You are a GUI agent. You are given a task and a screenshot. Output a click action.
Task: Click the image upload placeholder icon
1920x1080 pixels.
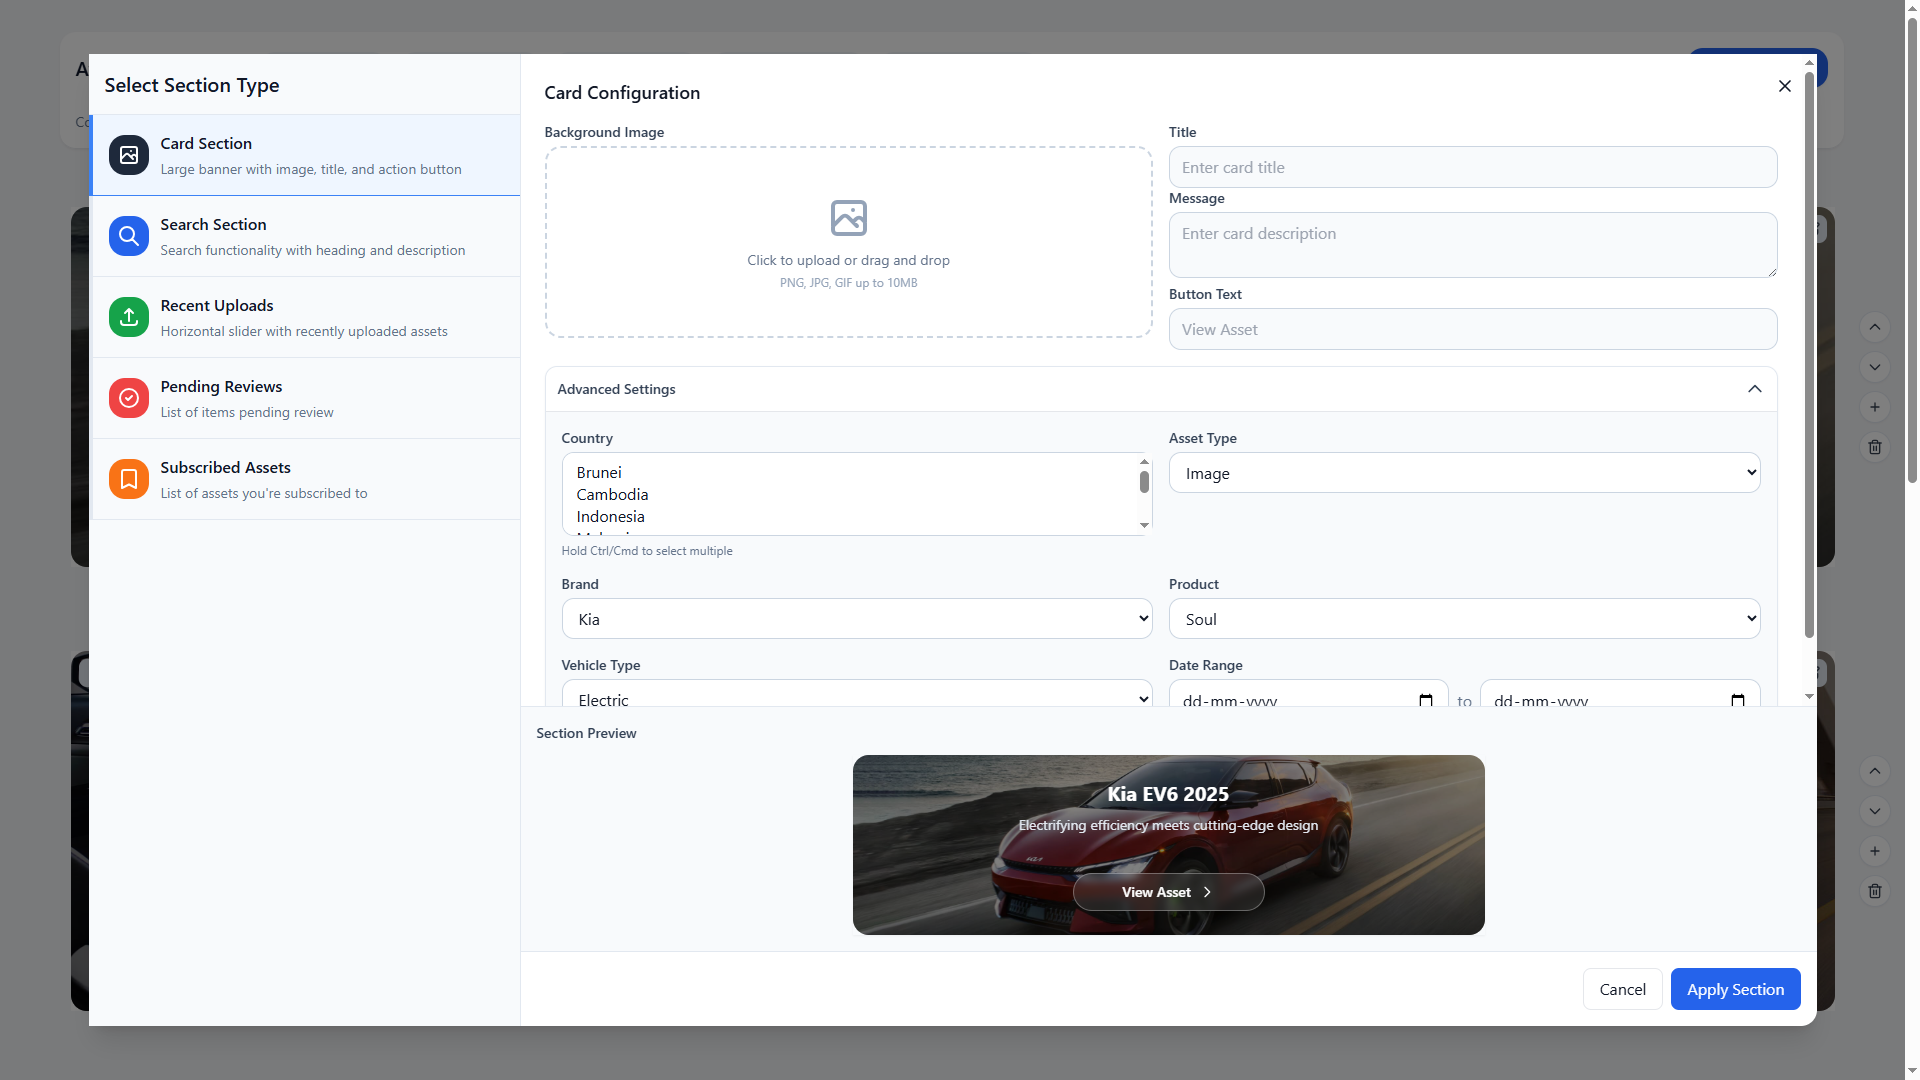pos(849,218)
